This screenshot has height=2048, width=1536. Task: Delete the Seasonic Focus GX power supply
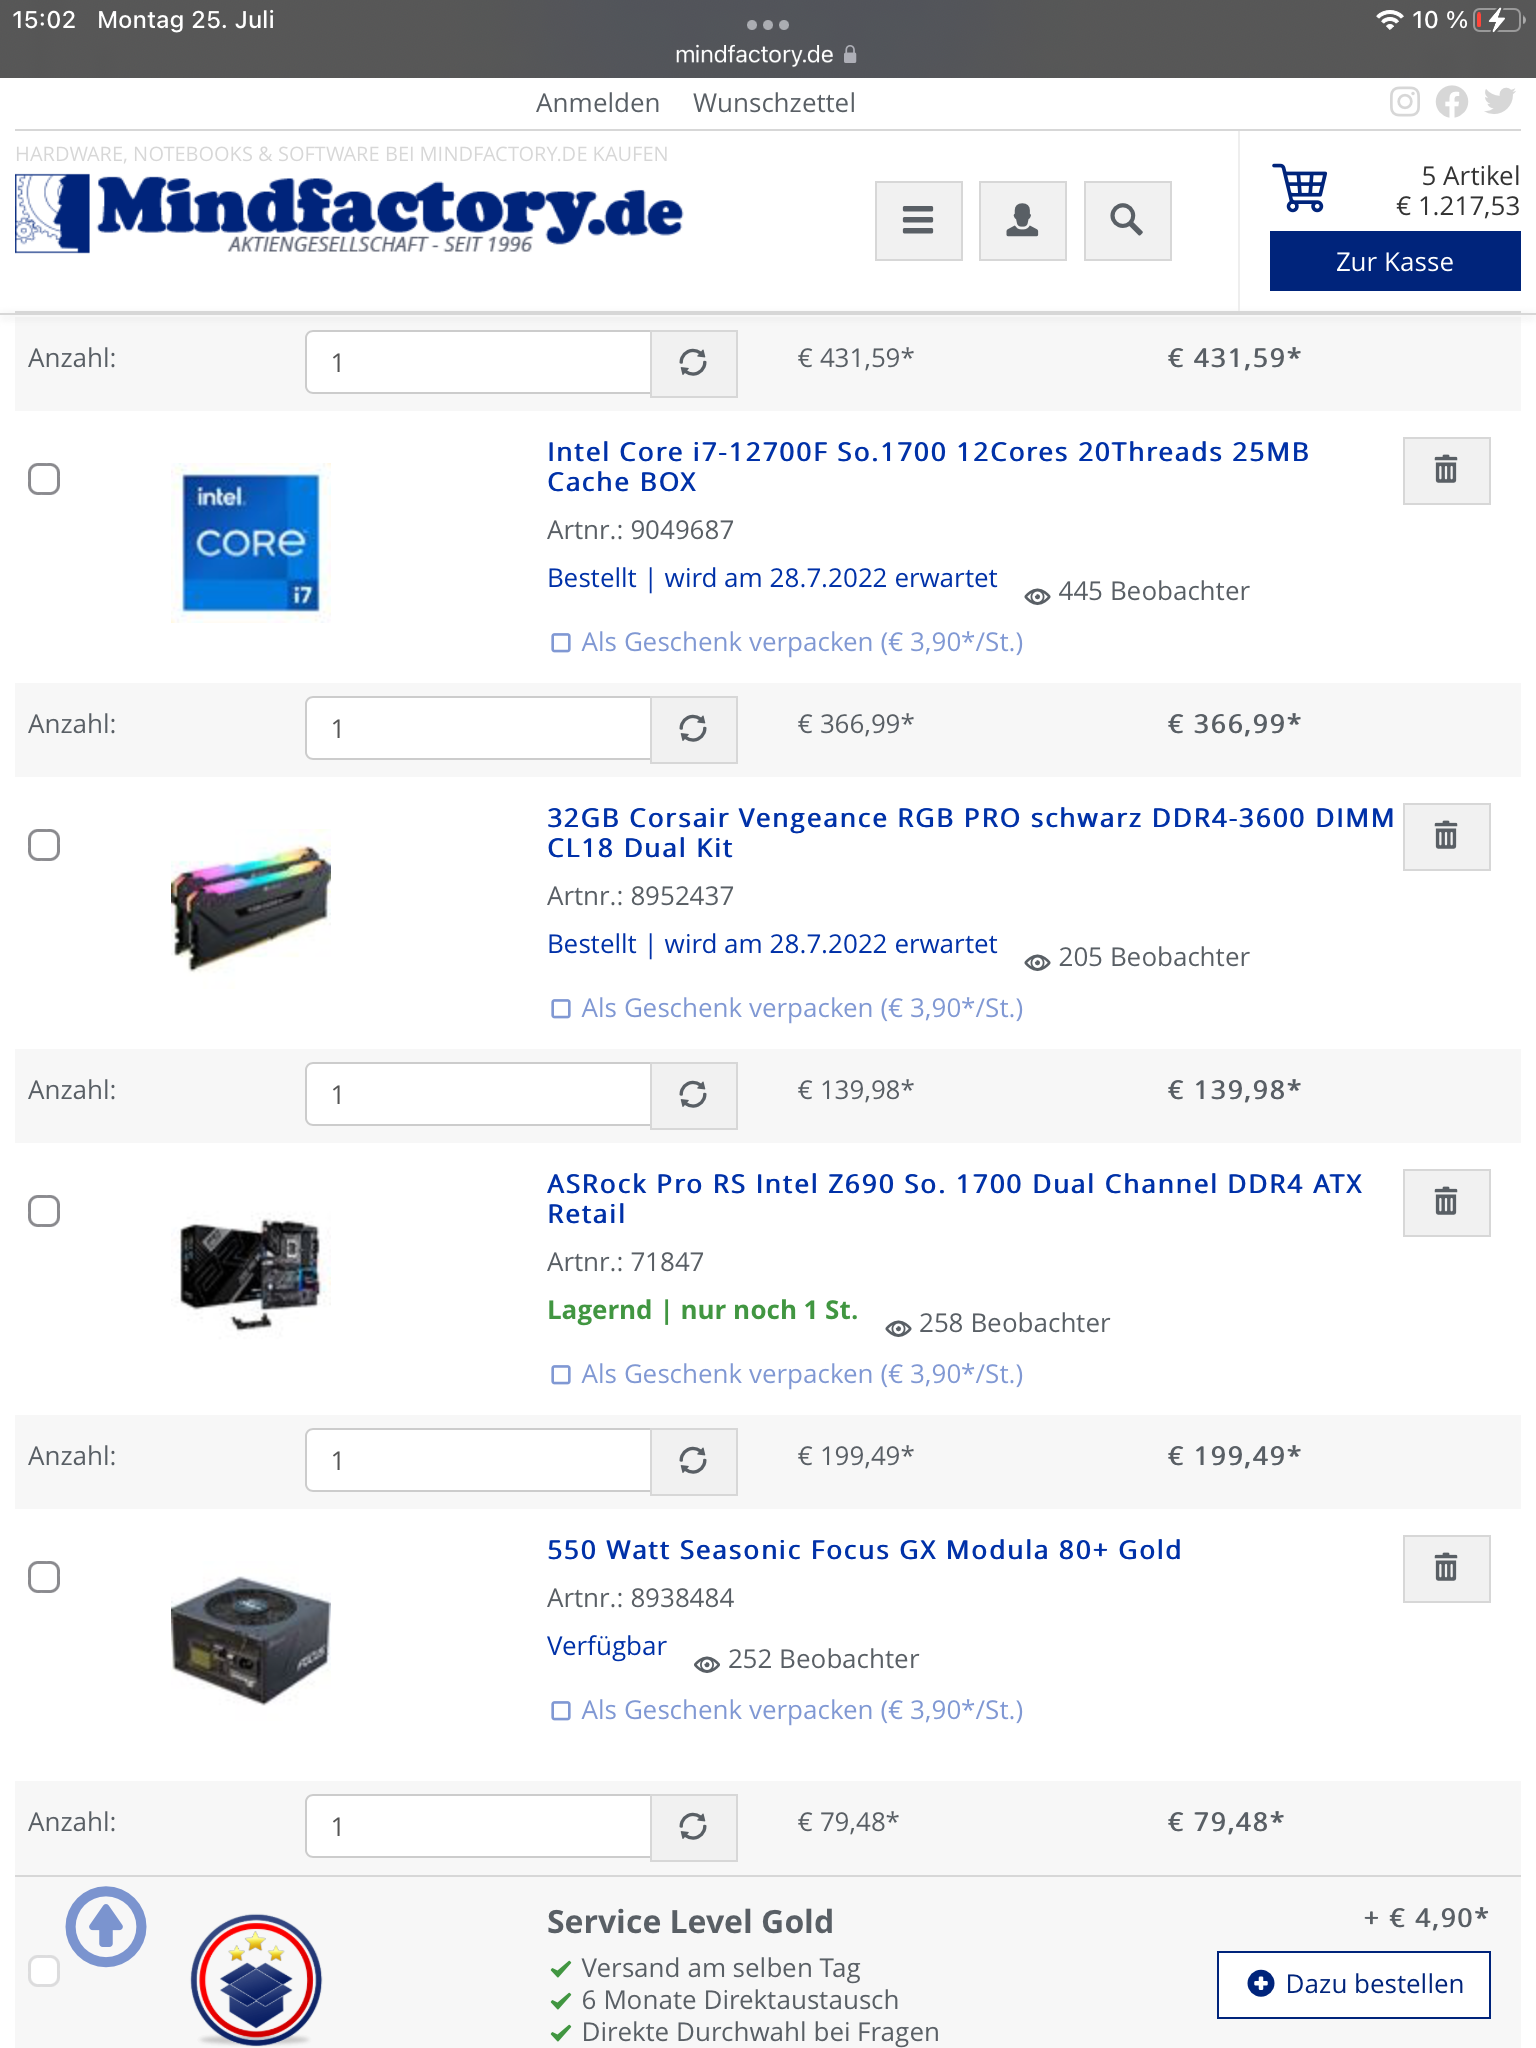point(1446,1568)
